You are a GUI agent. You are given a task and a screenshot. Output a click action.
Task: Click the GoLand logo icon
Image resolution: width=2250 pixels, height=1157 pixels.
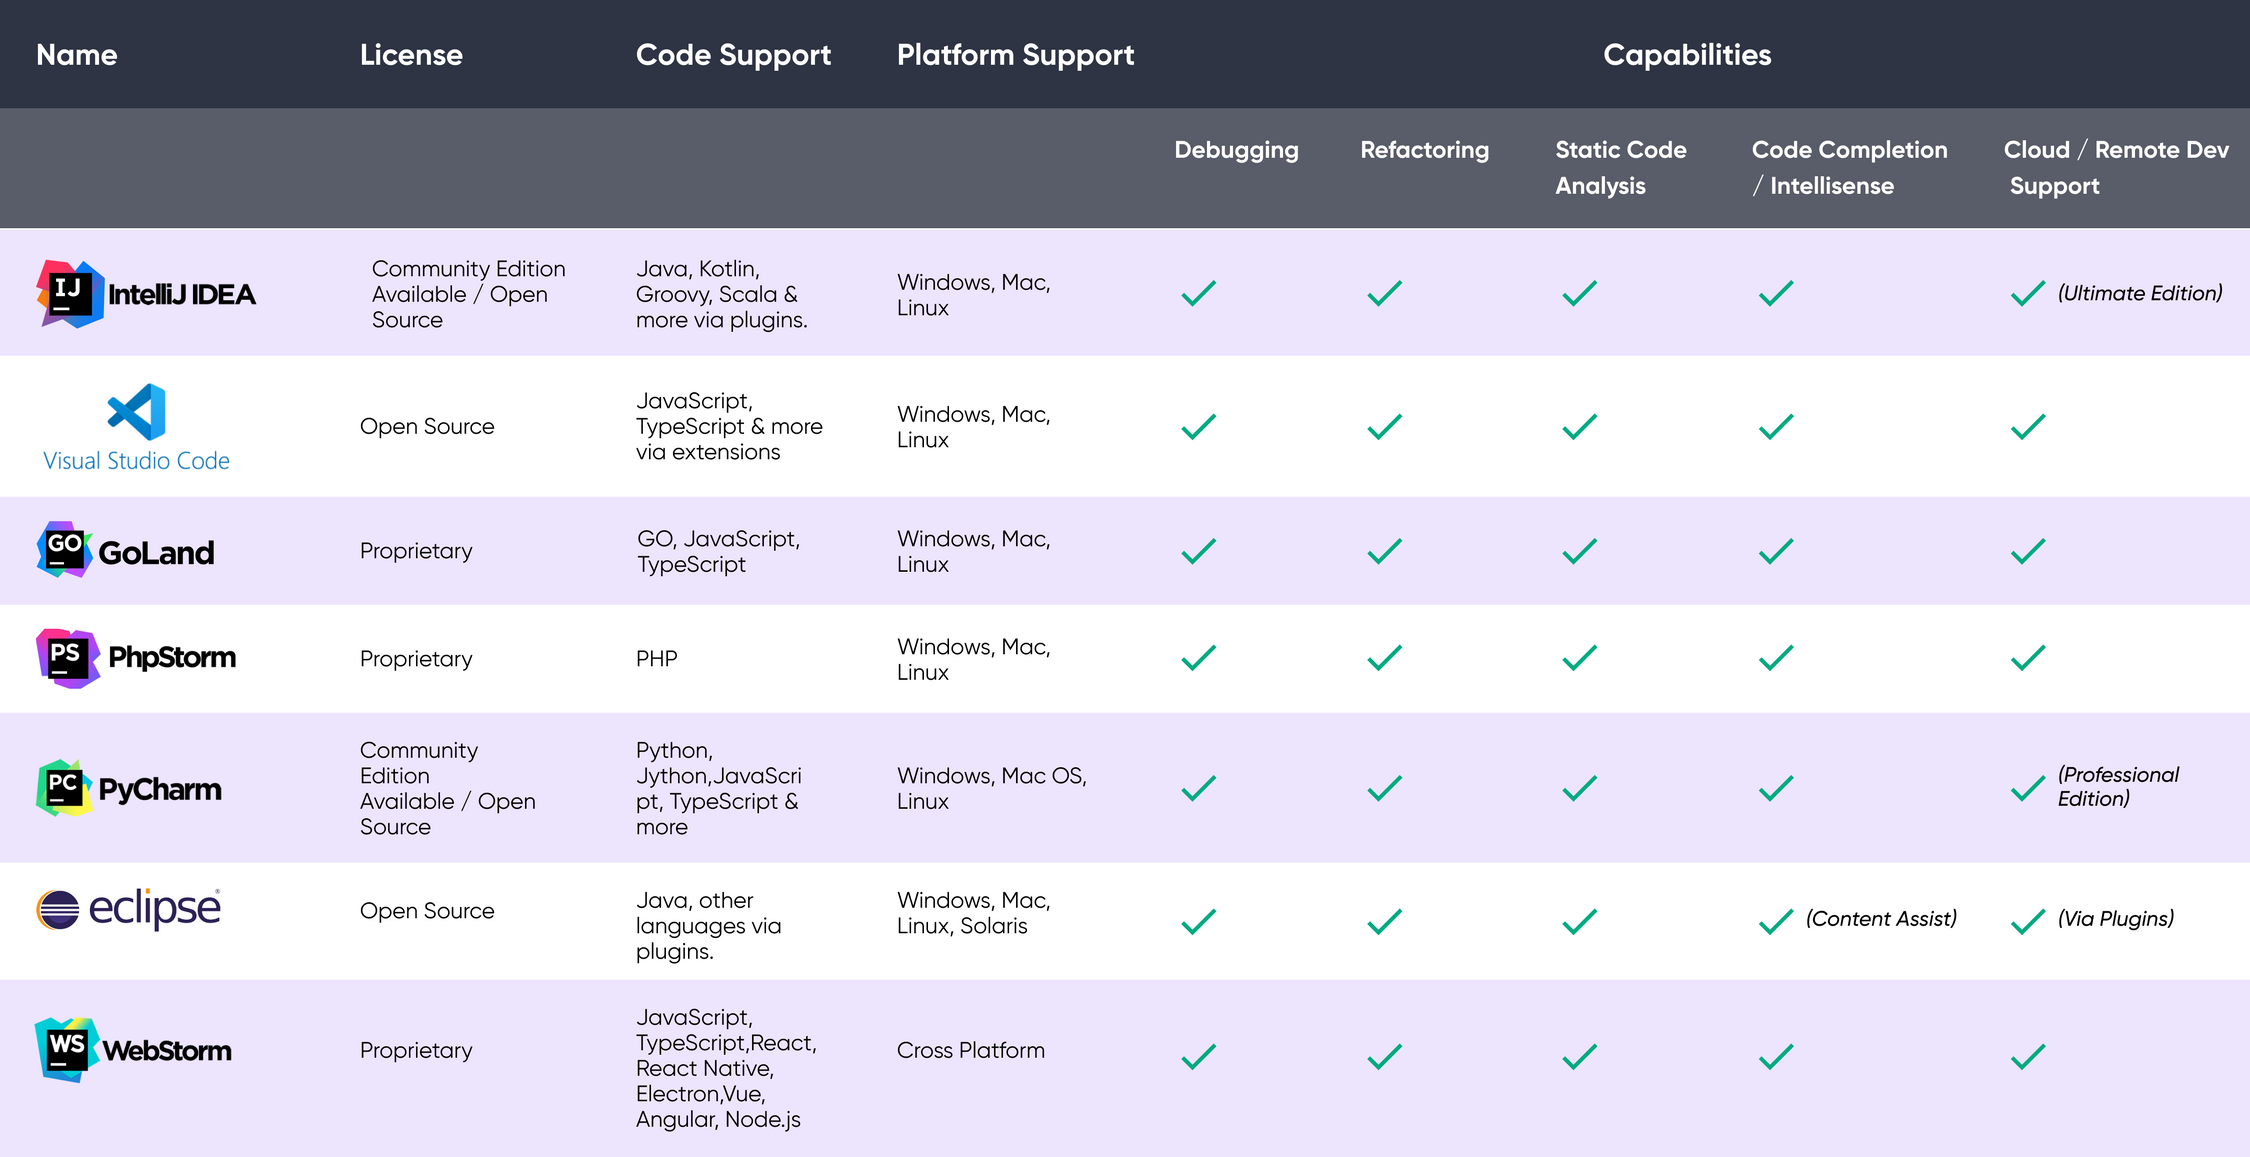63,550
